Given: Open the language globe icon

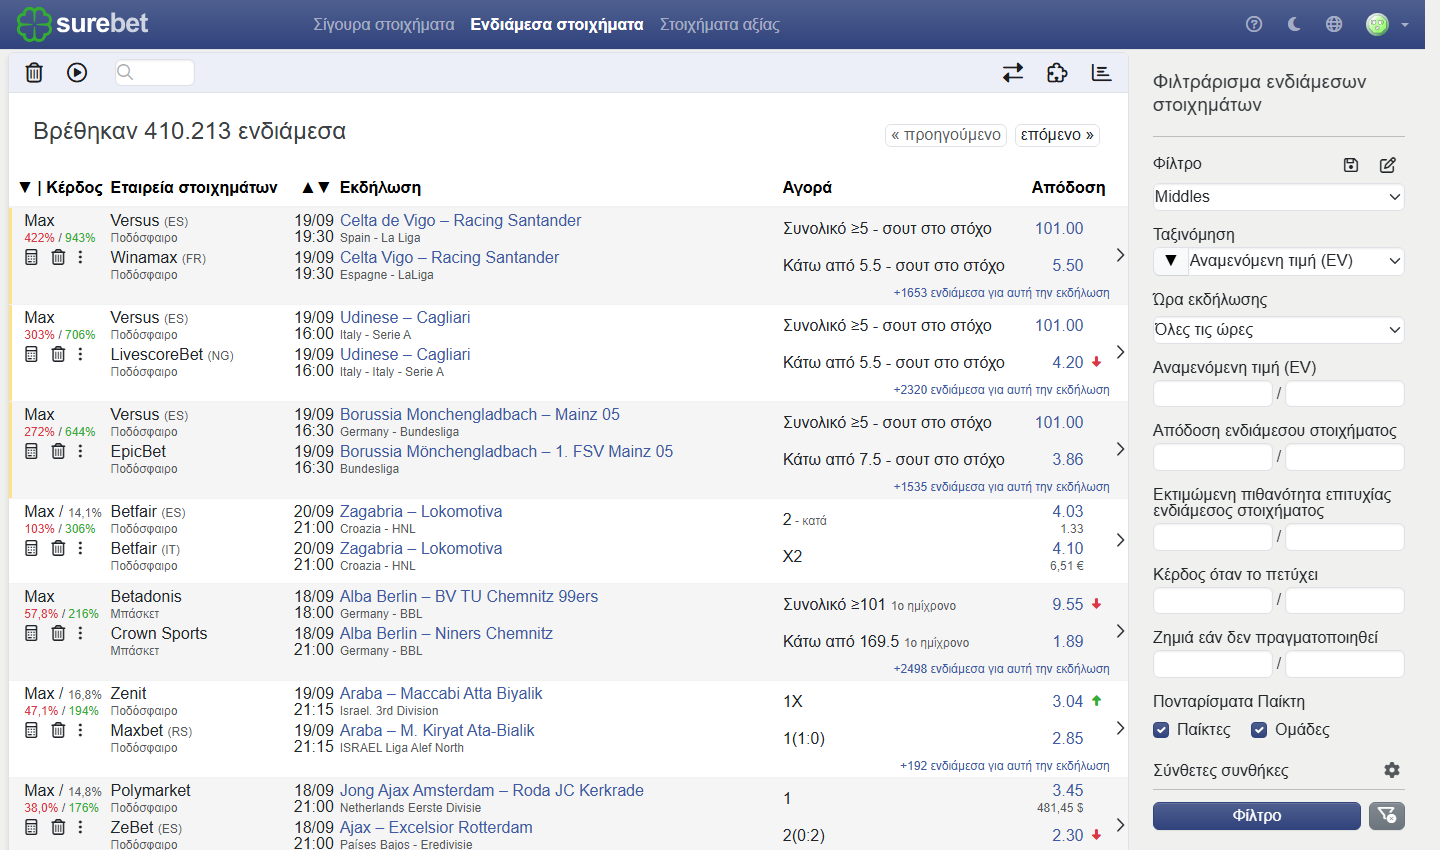Looking at the screenshot, I should (1334, 24).
